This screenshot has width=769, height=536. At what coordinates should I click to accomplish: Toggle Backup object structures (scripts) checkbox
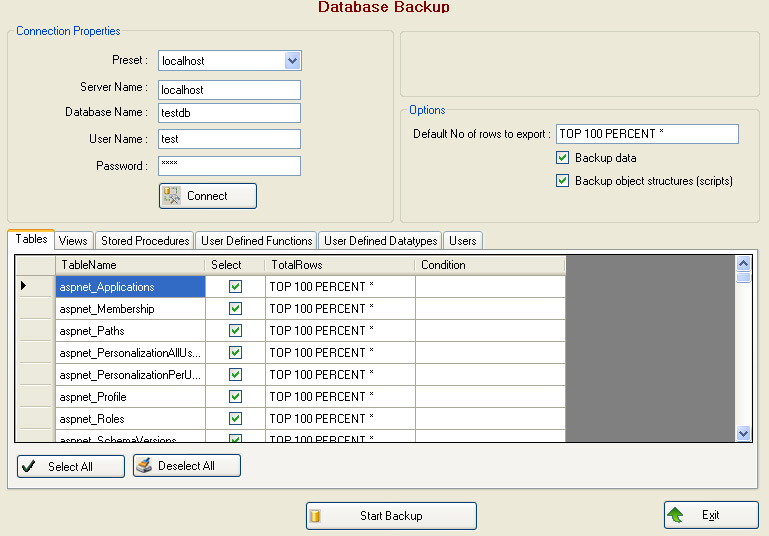(563, 180)
